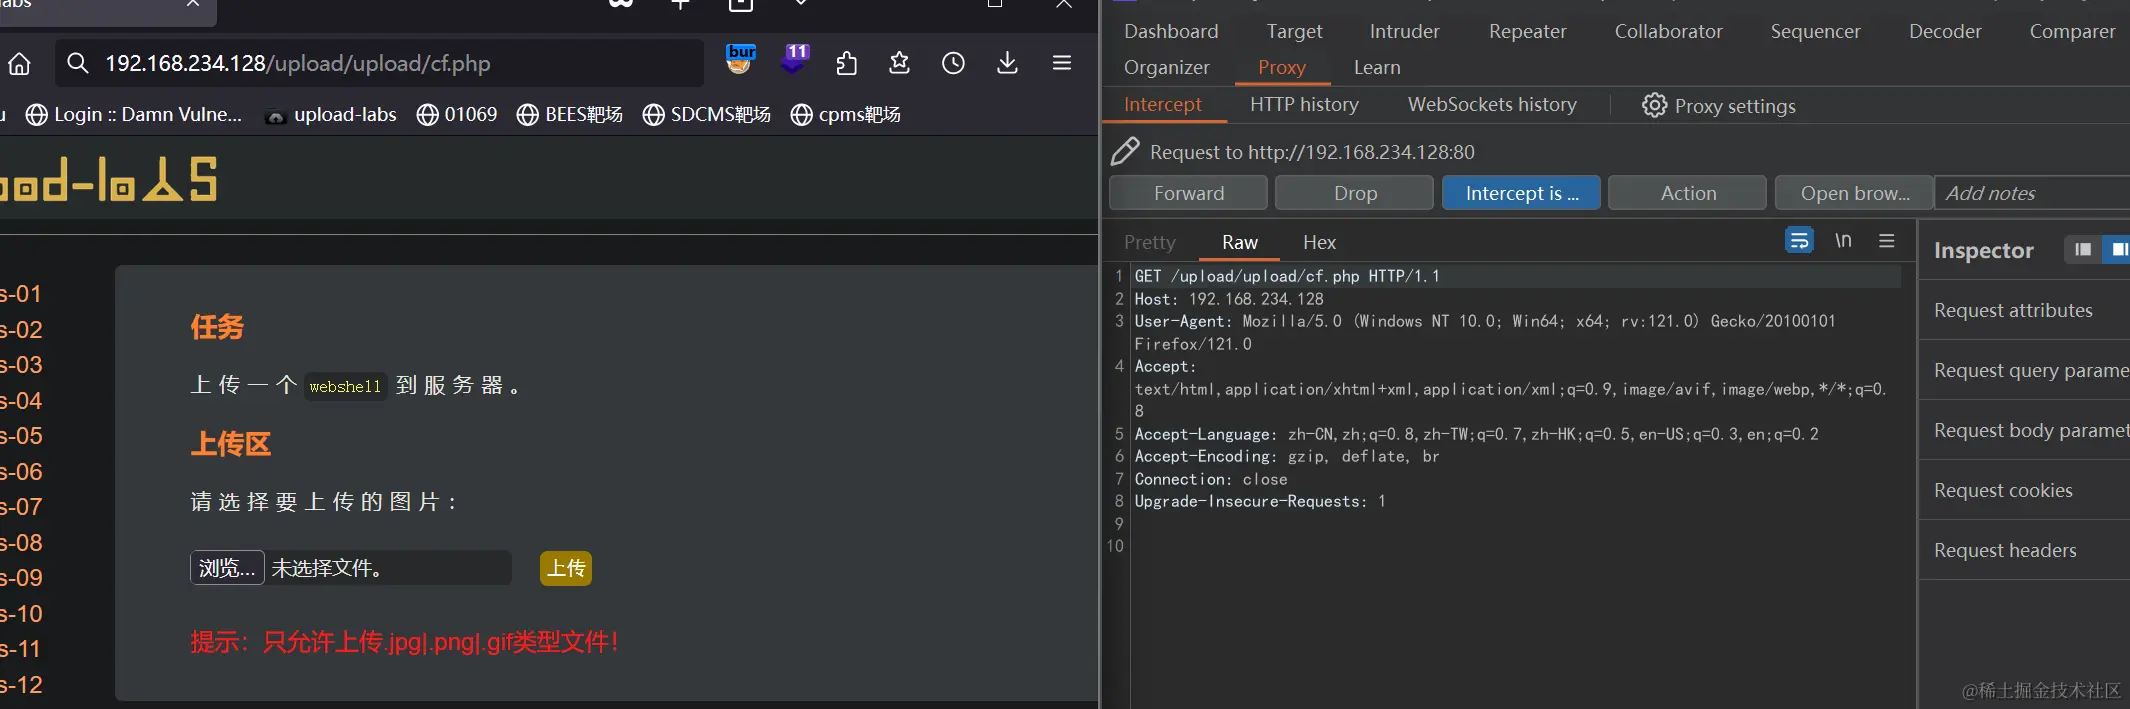Open the Intruder tab
This screenshot has height=709, width=2130.
(x=1404, y=31)
